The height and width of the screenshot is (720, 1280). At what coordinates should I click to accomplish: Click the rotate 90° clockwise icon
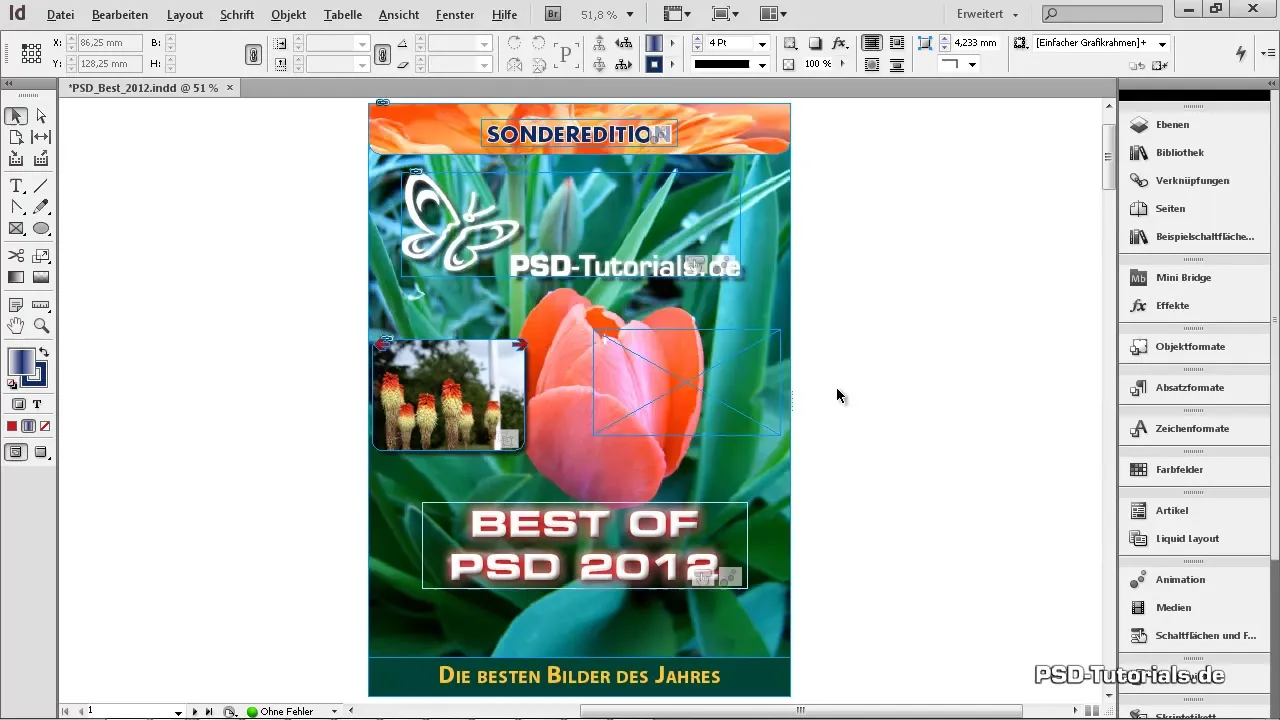pos(514,44)
